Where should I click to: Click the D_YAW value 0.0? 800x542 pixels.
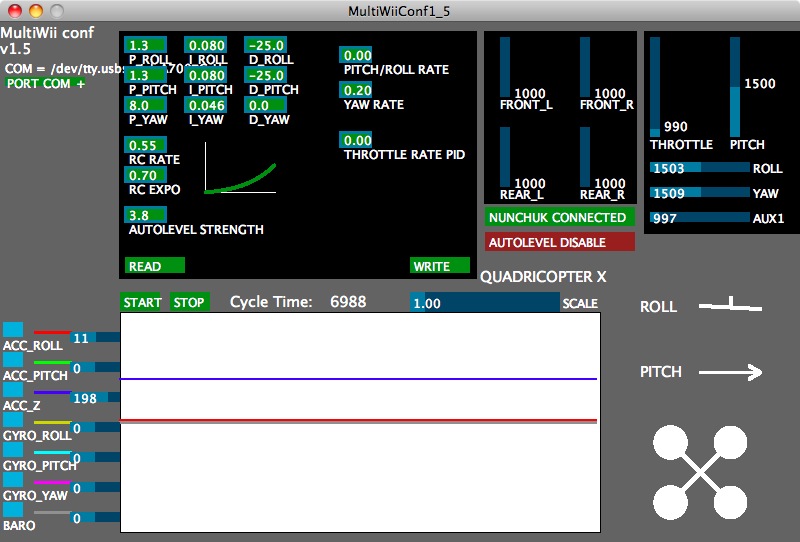point(265,105)
